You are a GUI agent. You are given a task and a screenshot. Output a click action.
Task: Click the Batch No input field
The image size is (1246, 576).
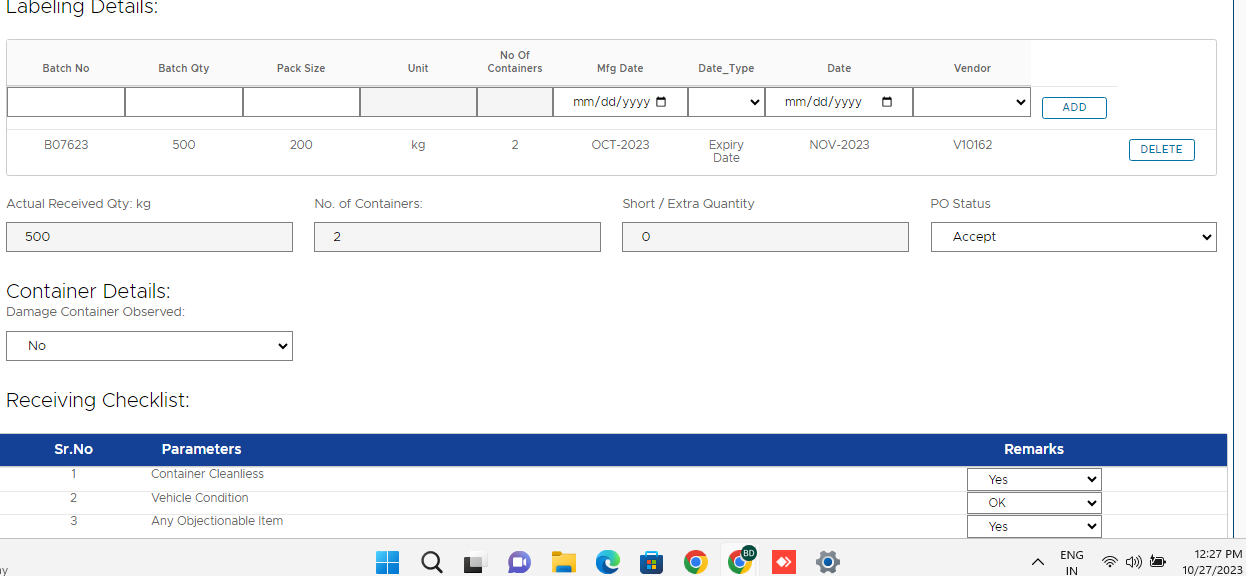click(x=66, y=102)
